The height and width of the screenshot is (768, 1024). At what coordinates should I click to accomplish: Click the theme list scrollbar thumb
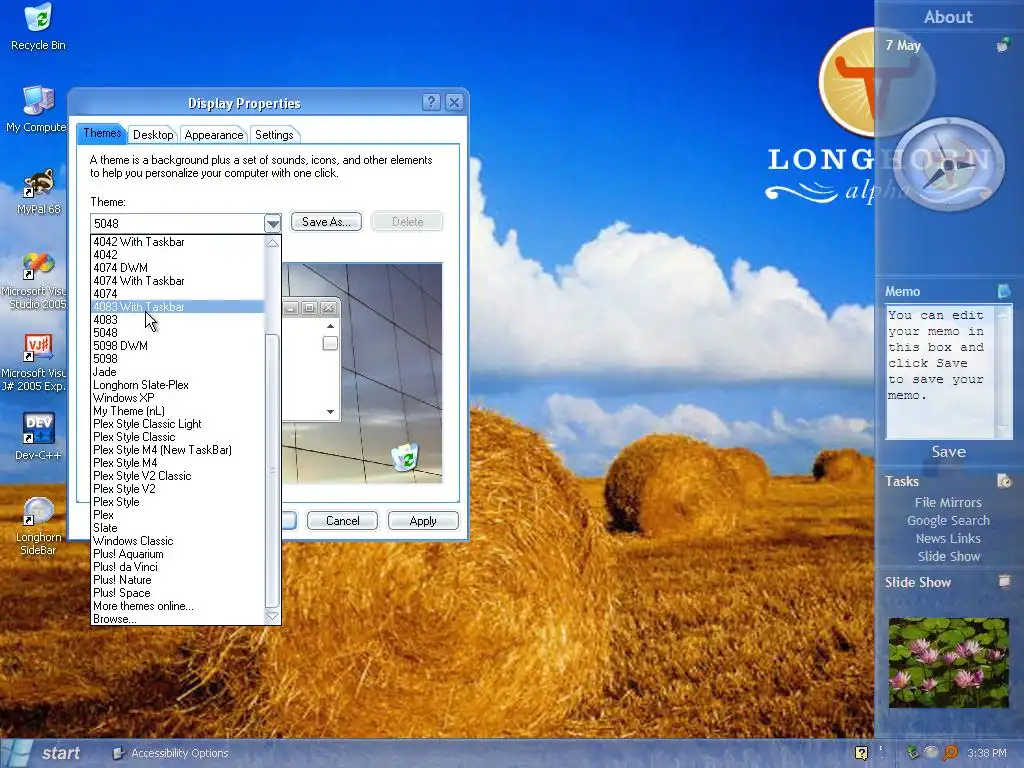272,471
